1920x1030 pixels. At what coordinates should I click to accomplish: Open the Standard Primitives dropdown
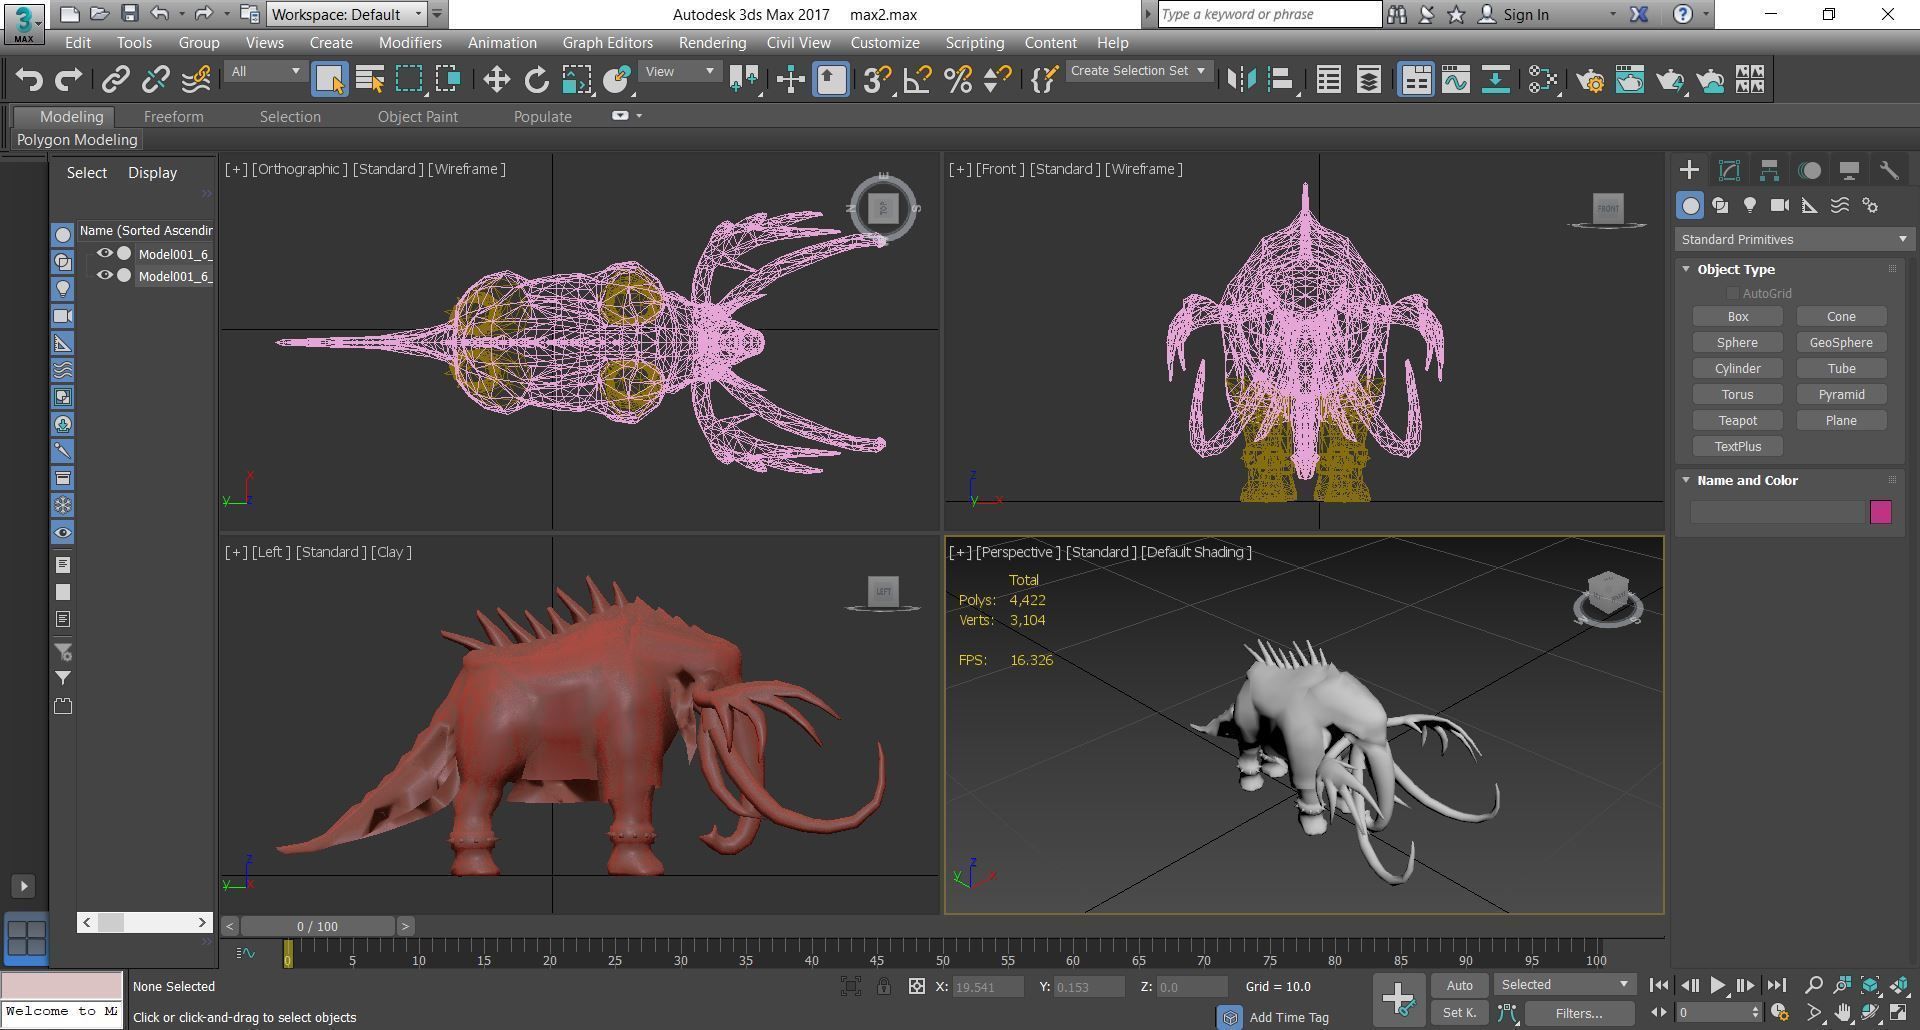(1794, 239)
